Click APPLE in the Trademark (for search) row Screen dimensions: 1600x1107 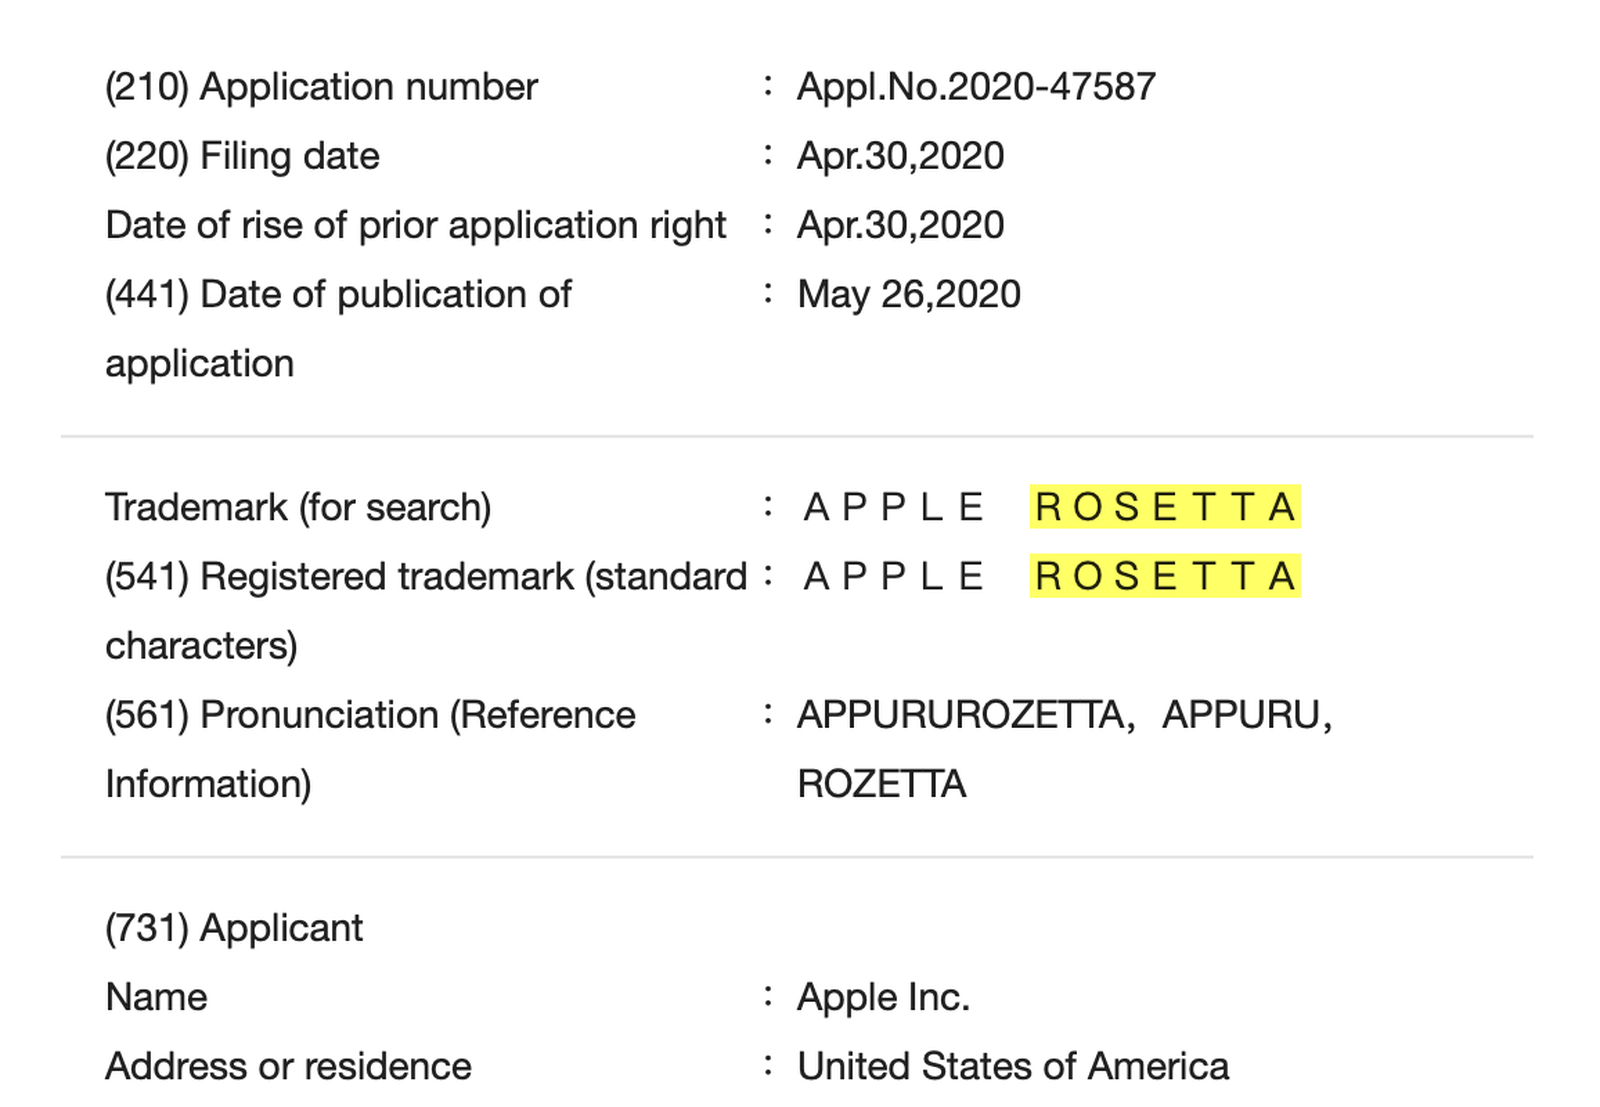893,507
